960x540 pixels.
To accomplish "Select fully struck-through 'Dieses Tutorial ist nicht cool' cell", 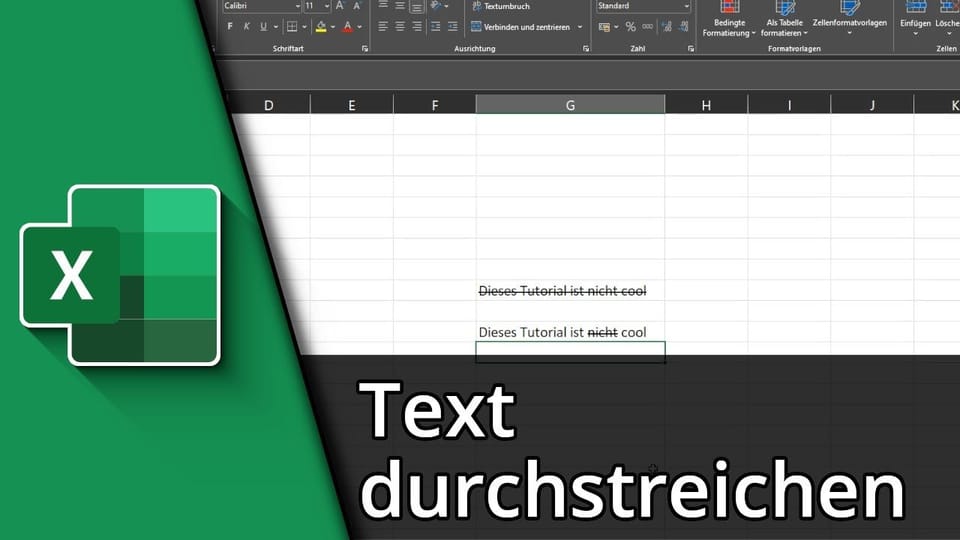I will pos(570,291).
